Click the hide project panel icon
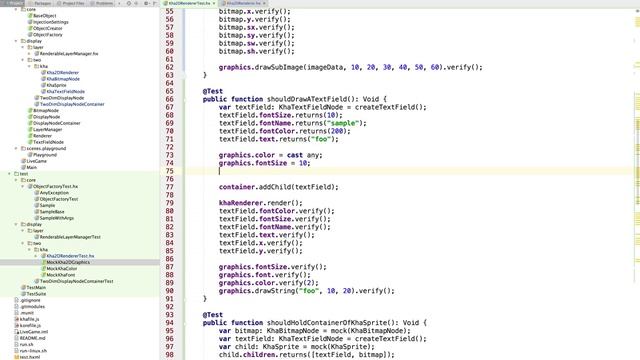This screenshot has height=360, width=640. [x=155, y=3]
